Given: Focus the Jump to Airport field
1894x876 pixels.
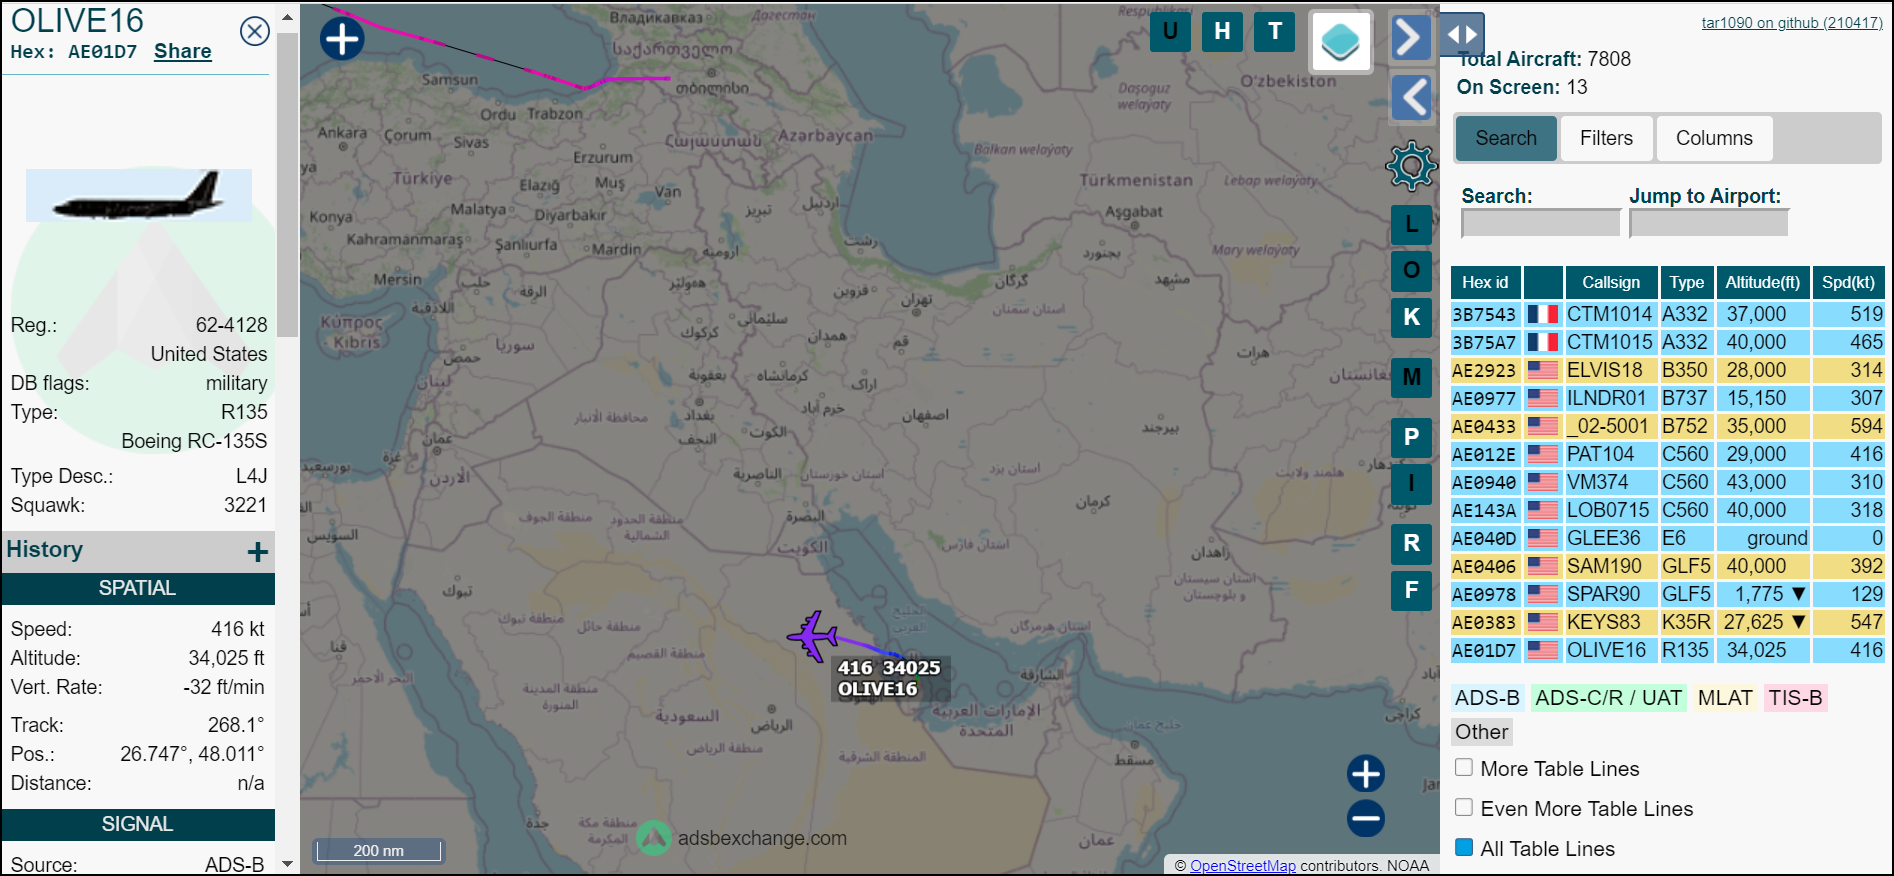Looking at the screenshot, I should click(x=1708, y=223).
